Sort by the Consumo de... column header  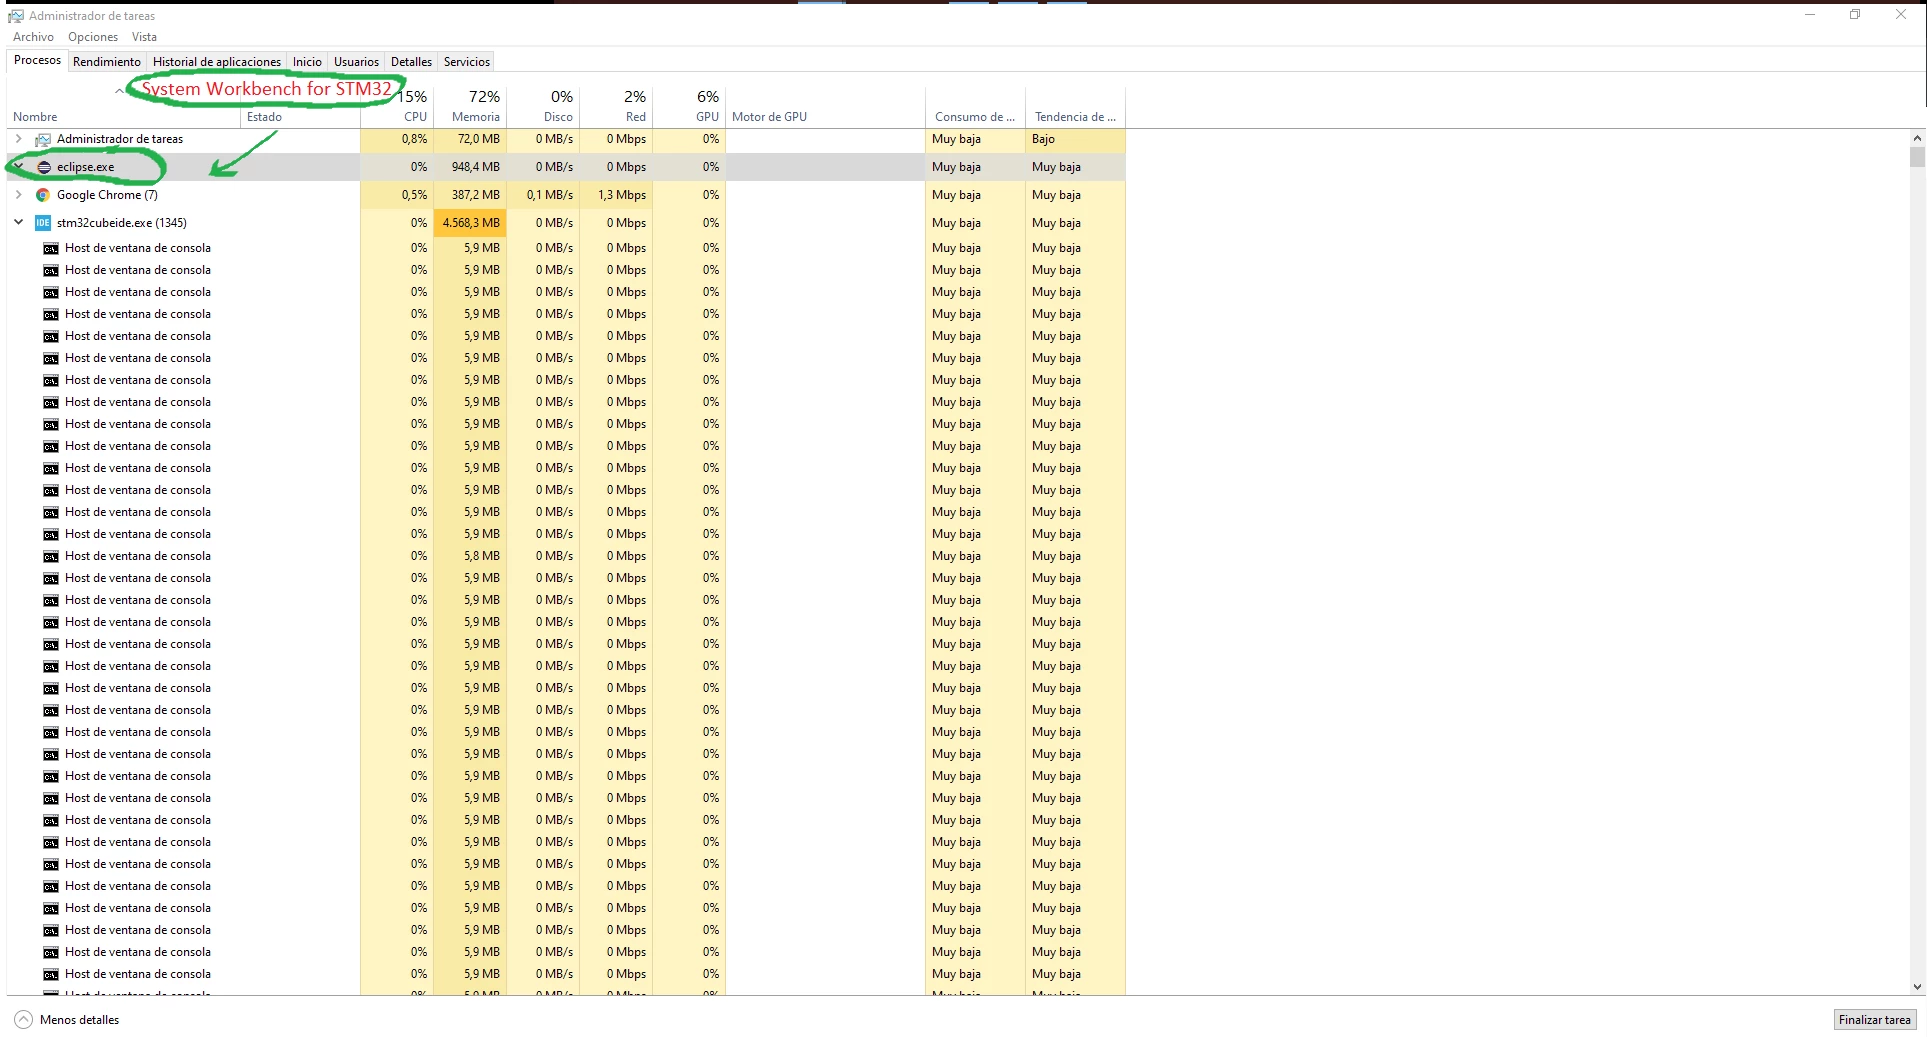(975, 108)
